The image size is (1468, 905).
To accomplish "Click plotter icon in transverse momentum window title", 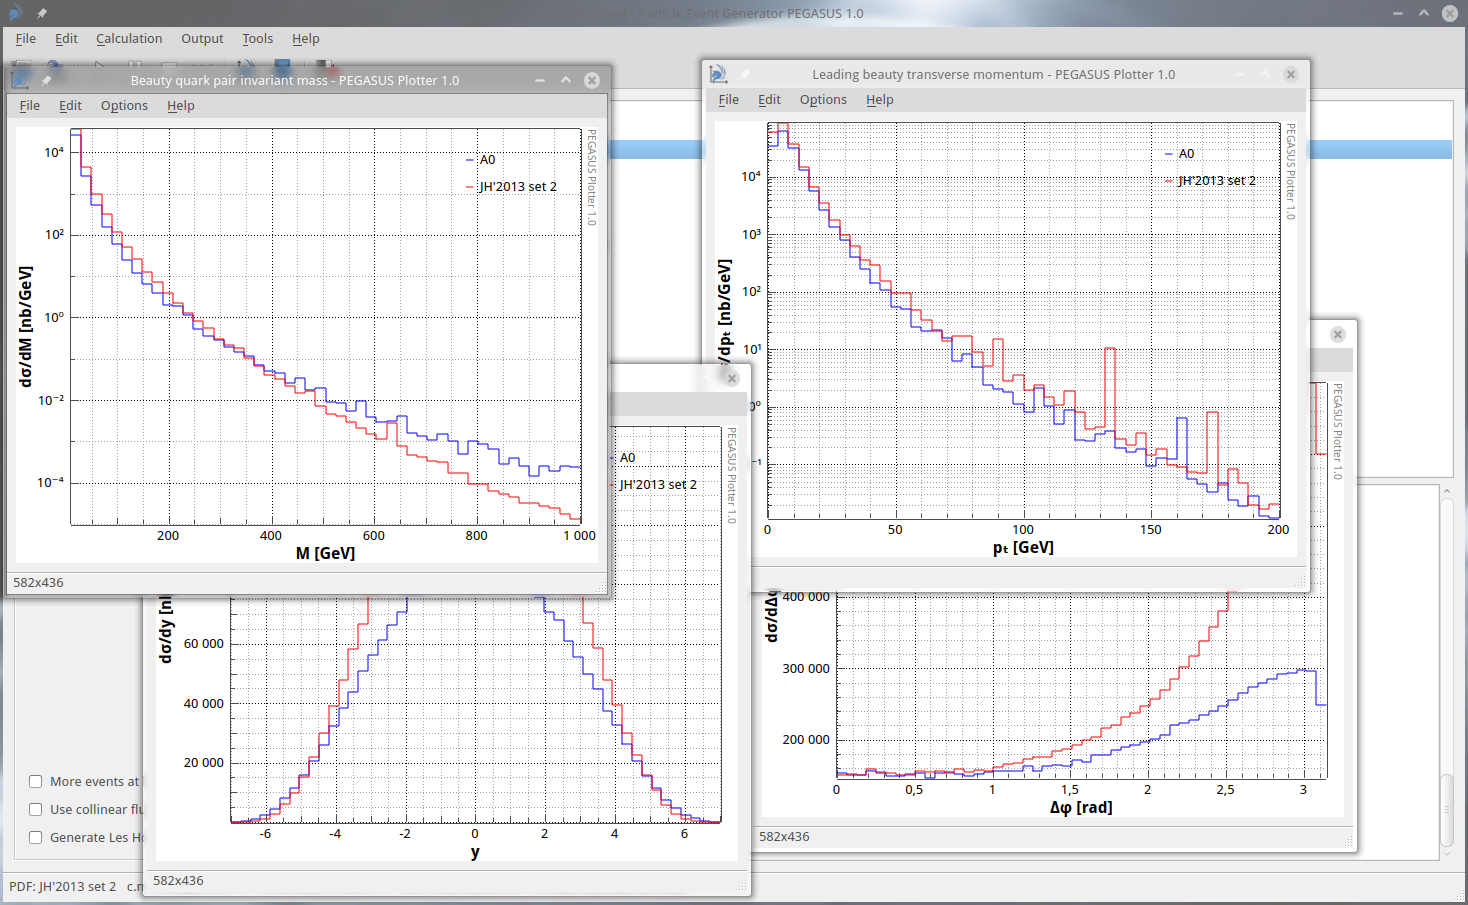I will (718, 74).
